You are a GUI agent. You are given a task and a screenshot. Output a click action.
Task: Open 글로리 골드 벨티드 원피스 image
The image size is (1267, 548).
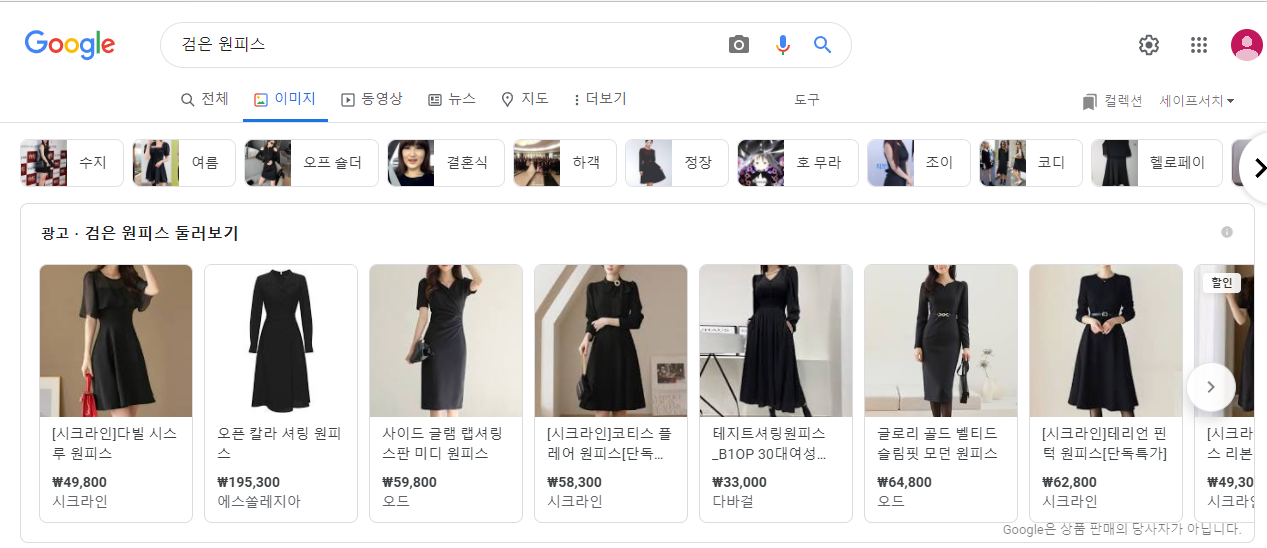click(941, 341)
